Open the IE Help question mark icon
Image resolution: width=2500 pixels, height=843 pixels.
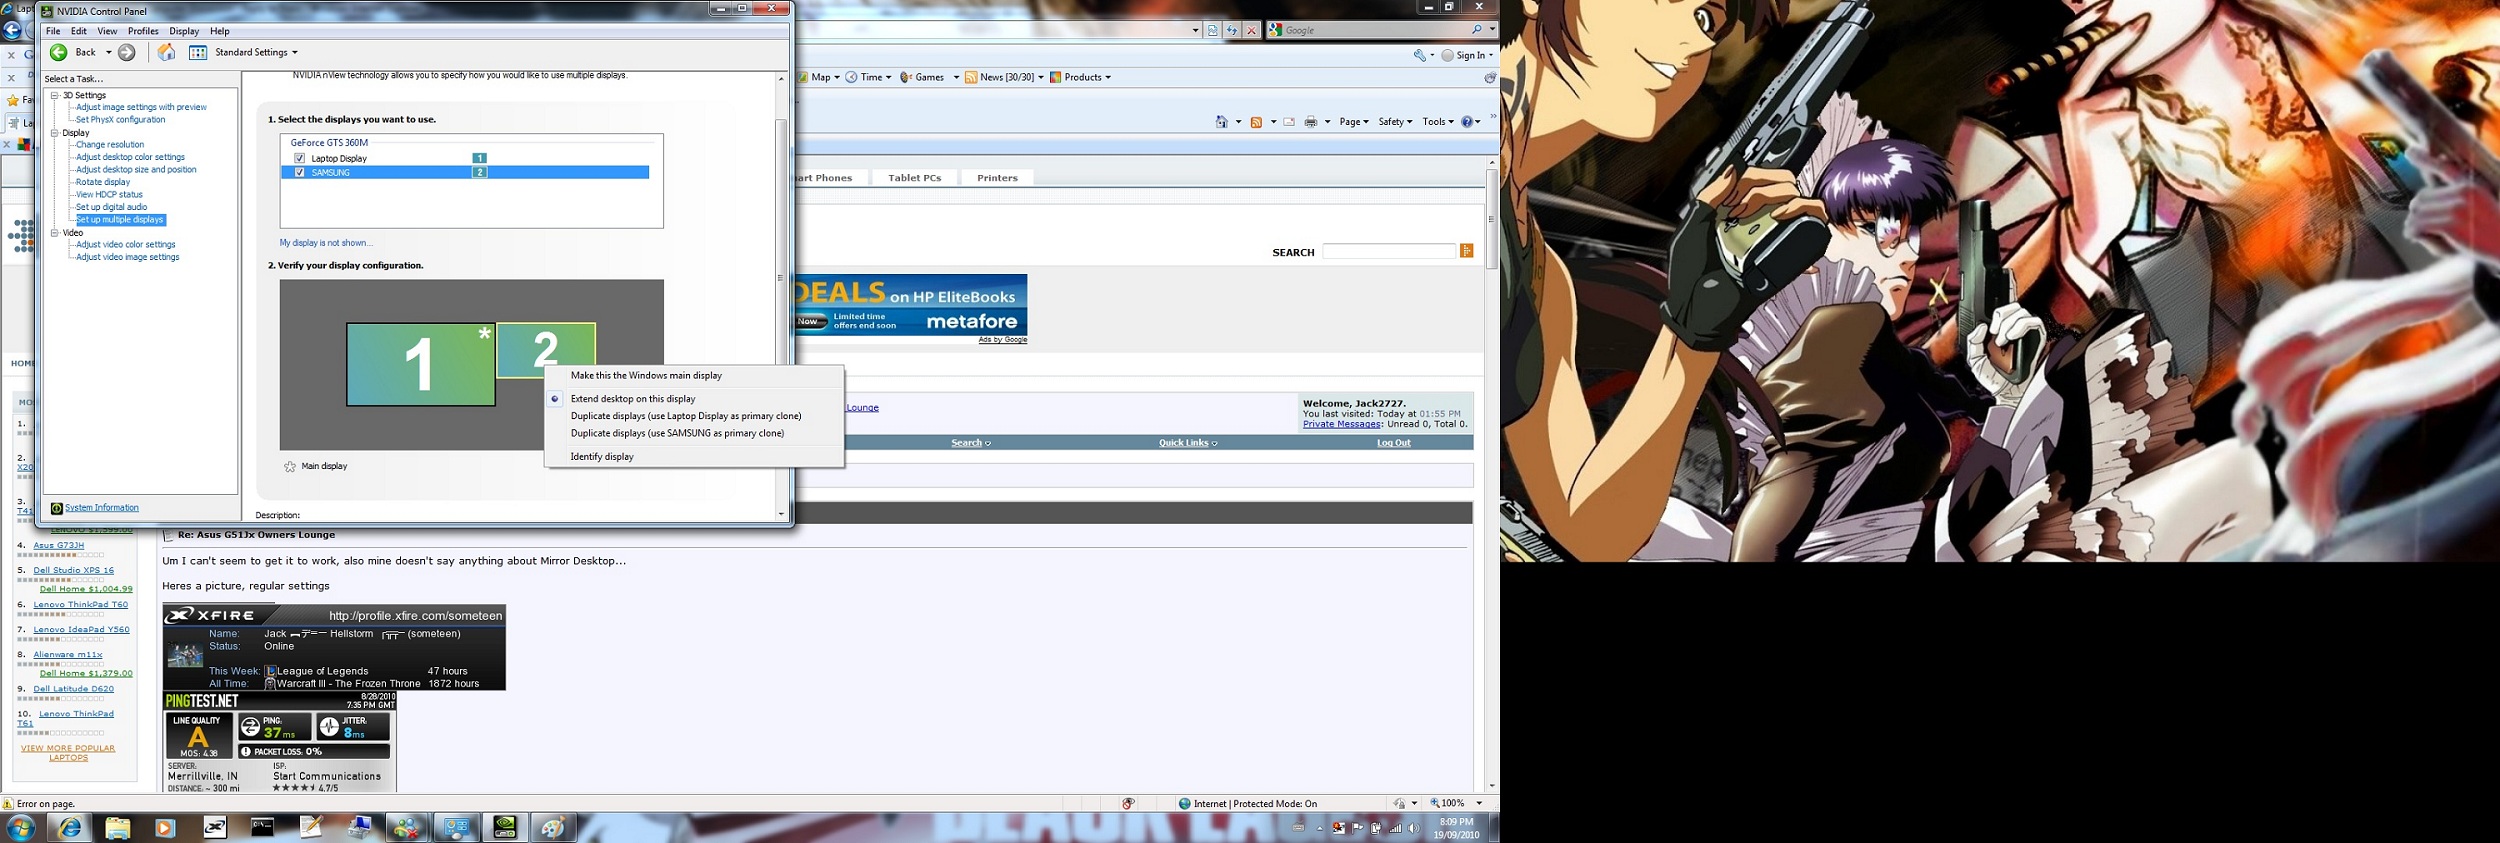click(x=1467, y=122)
